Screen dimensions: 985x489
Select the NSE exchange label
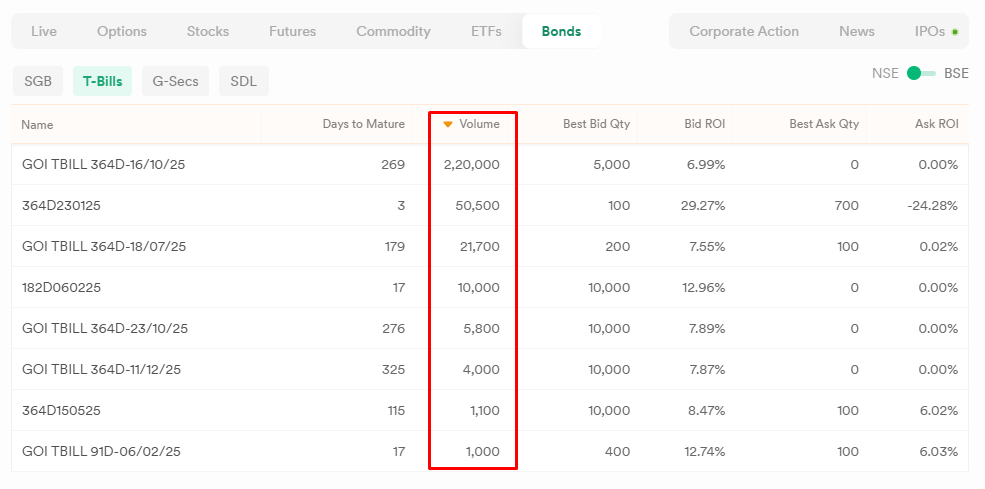[x=885, y=74]
